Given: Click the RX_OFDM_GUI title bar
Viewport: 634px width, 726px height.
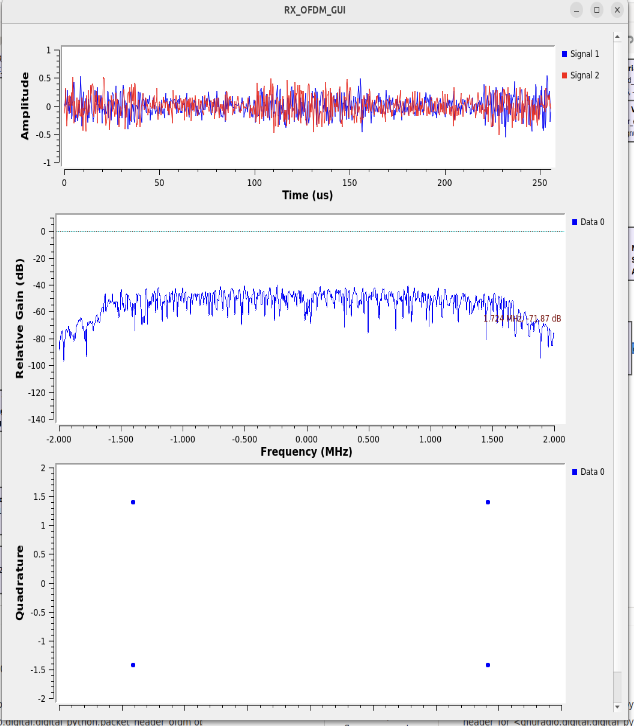Looking at the screenshot, I should pos(316,10).
